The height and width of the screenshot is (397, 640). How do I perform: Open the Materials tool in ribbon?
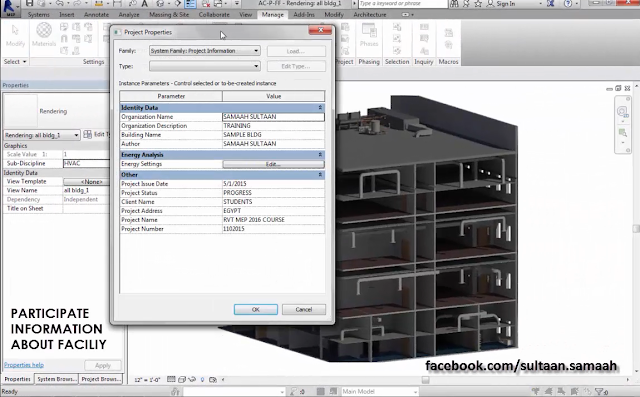pyautogui.click(x=44, y=34)
